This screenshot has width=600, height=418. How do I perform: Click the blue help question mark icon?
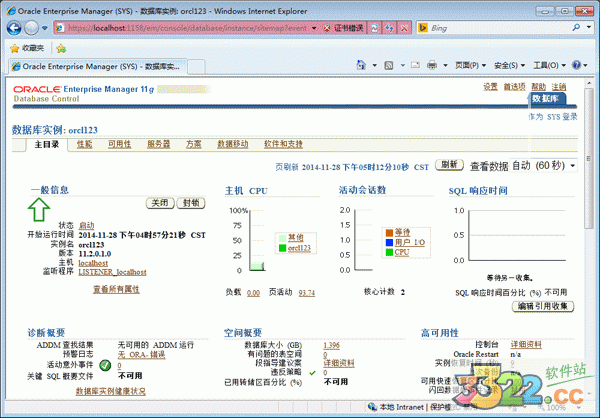(577, 65)
